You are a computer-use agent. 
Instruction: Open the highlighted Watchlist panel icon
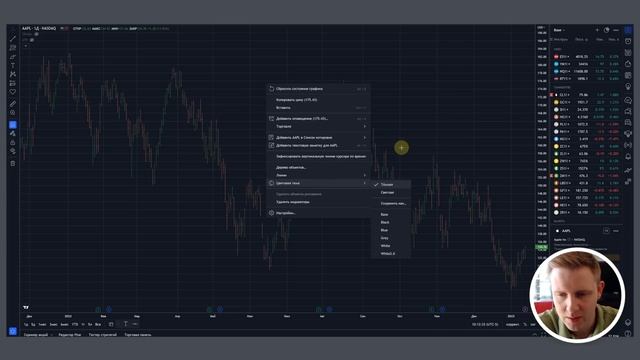tap(628, 30)
